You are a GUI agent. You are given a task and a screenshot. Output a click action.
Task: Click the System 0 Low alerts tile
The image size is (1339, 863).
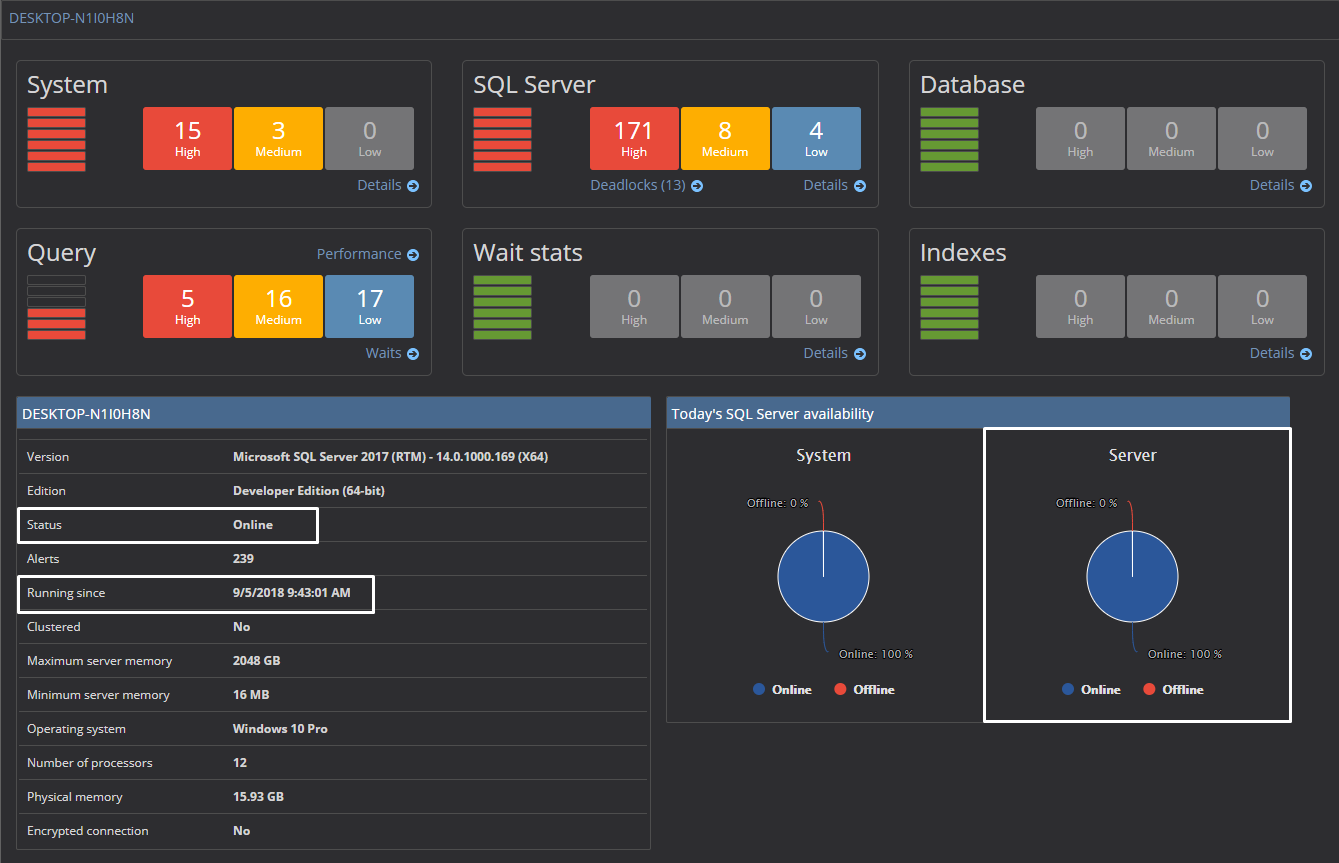tap(369, 138)
